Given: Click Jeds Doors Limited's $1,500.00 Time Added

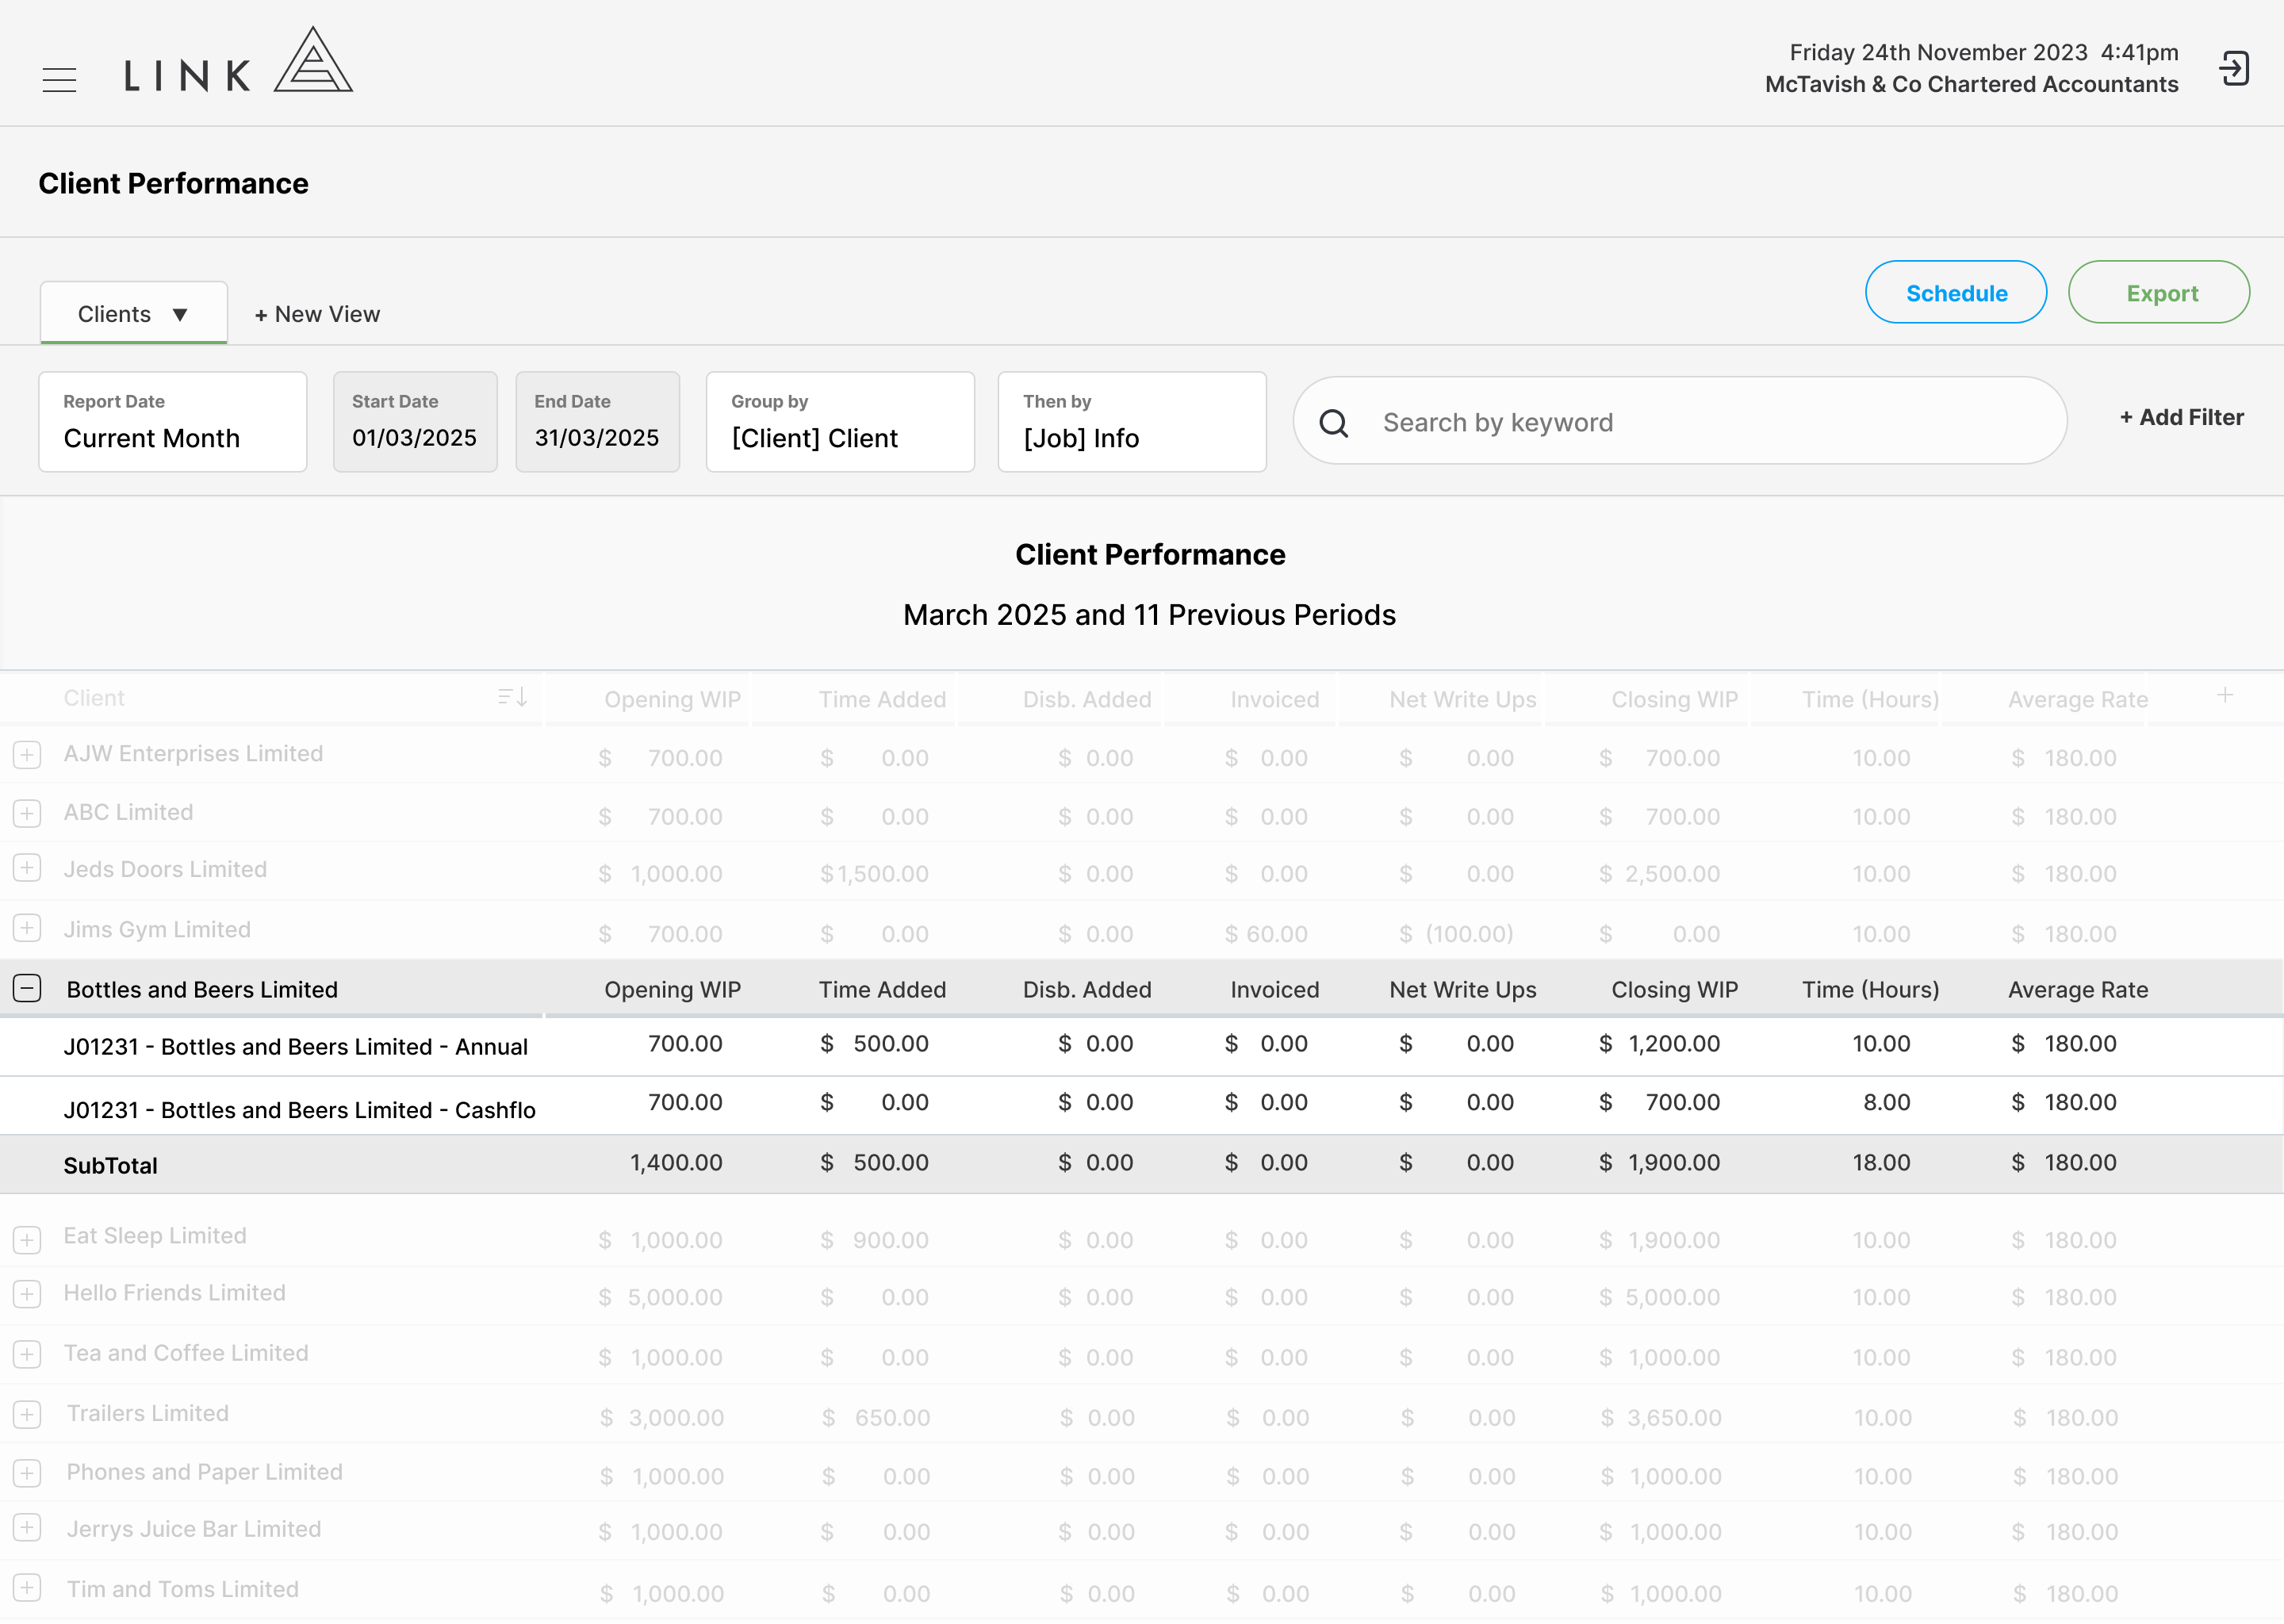Looking at the screenshot, I should tap(874, 874).
